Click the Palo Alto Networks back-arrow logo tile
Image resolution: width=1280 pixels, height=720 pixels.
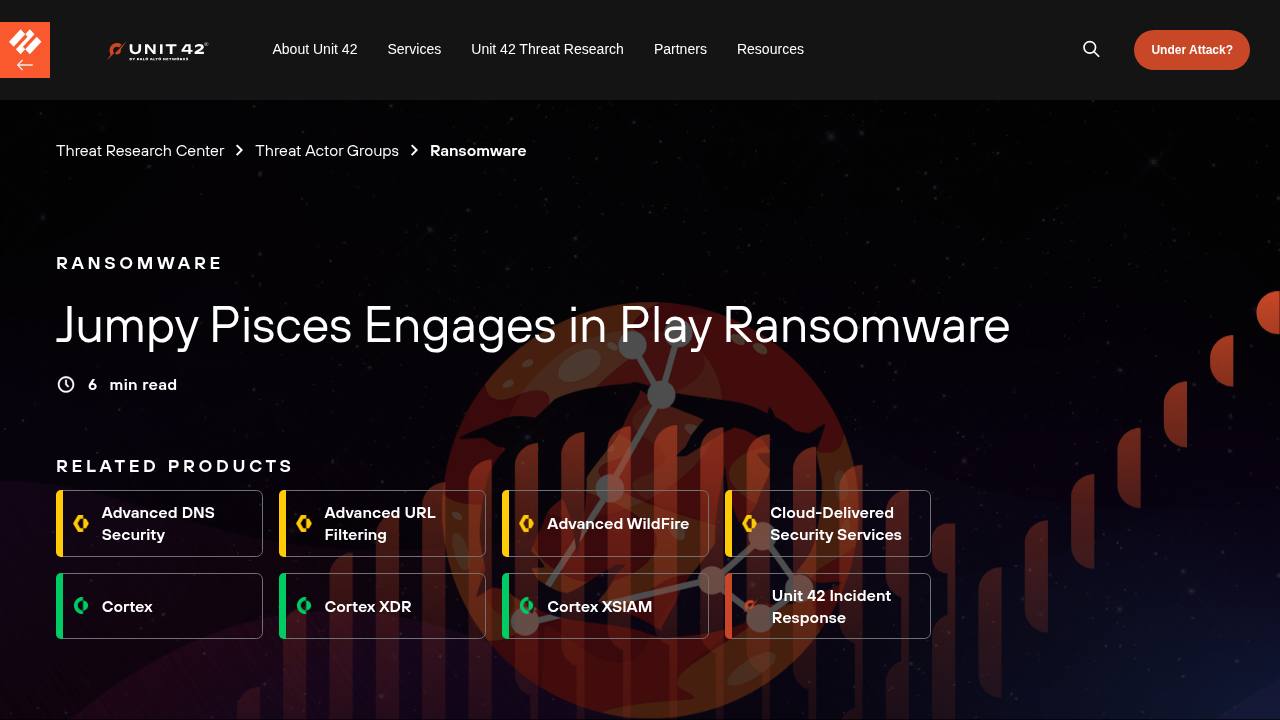coord(24,50)
